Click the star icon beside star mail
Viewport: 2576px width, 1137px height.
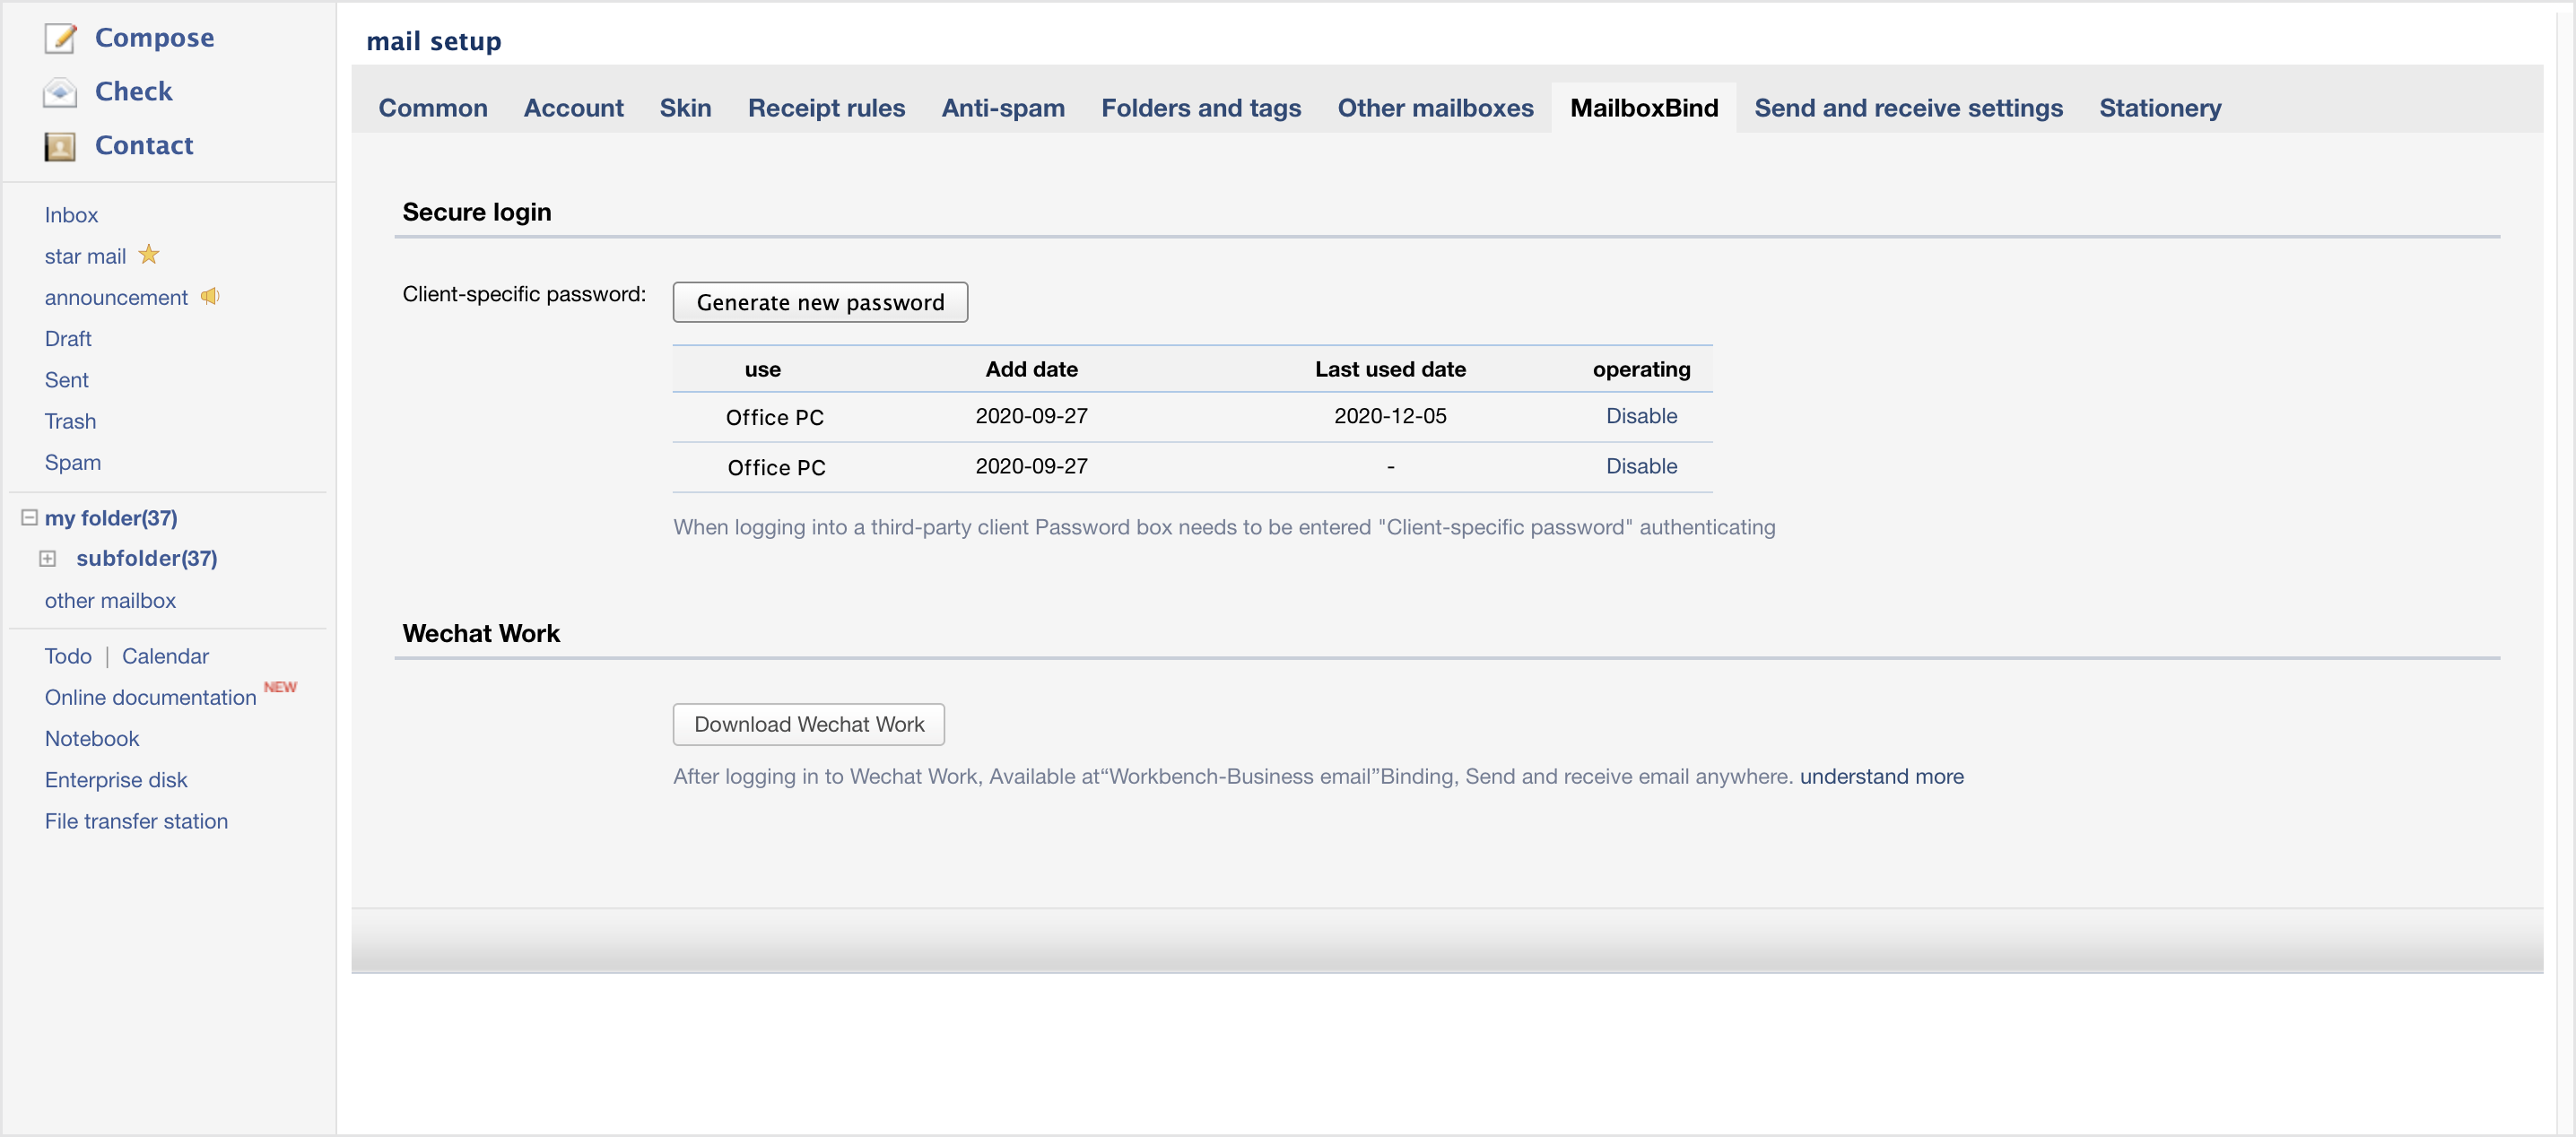click(x=149, y=255)
